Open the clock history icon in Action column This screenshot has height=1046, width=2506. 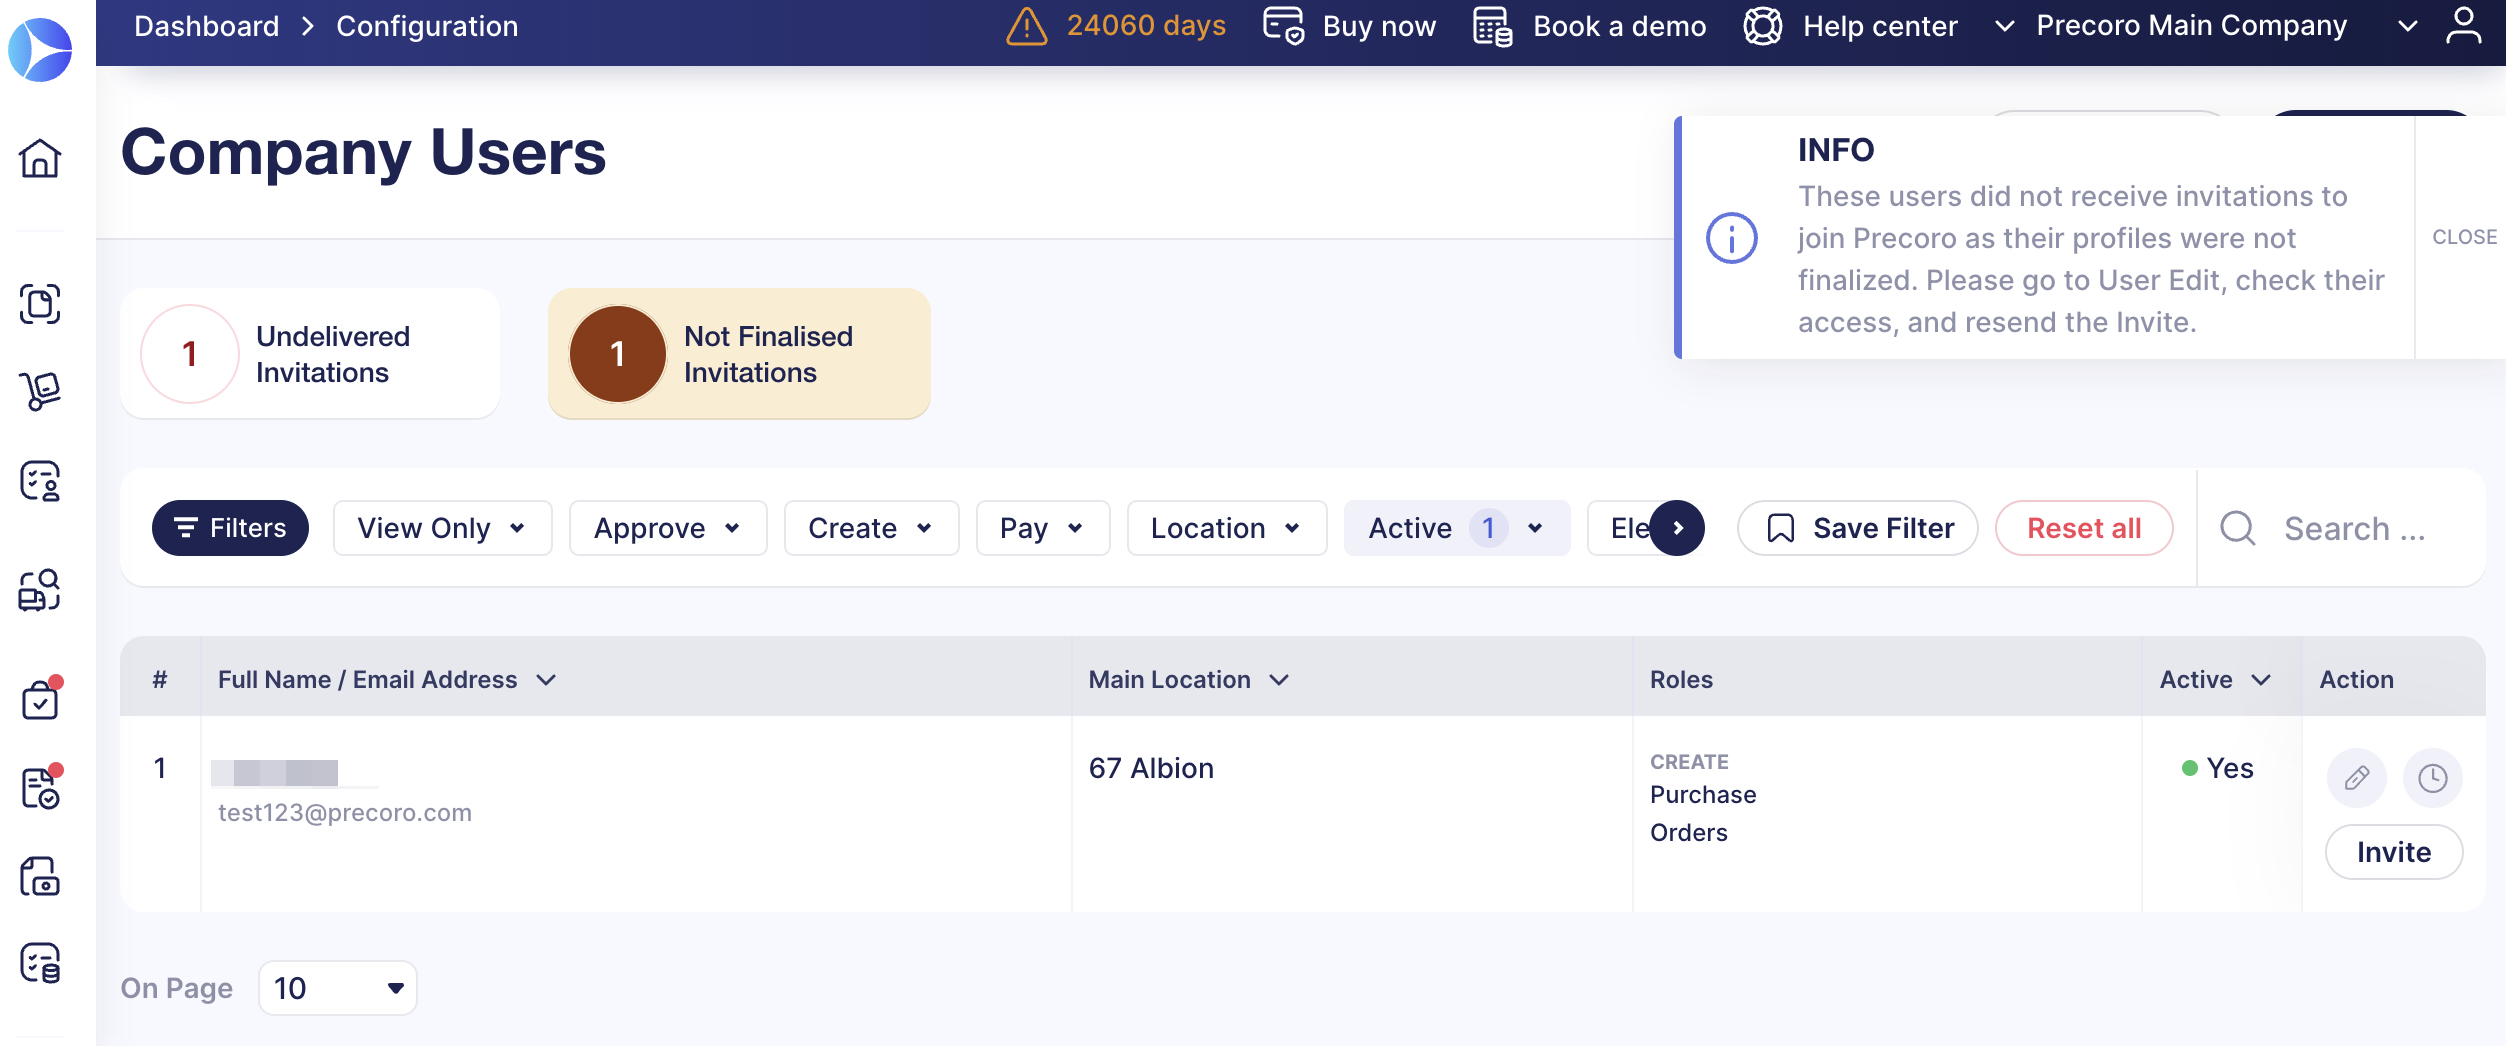(2432, 777)
